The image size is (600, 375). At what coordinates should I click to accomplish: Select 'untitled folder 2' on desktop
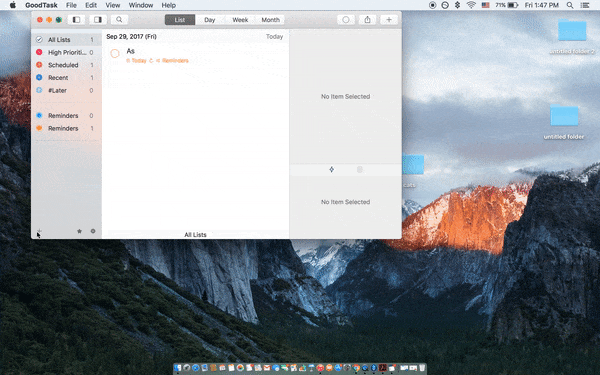point(572,36)
